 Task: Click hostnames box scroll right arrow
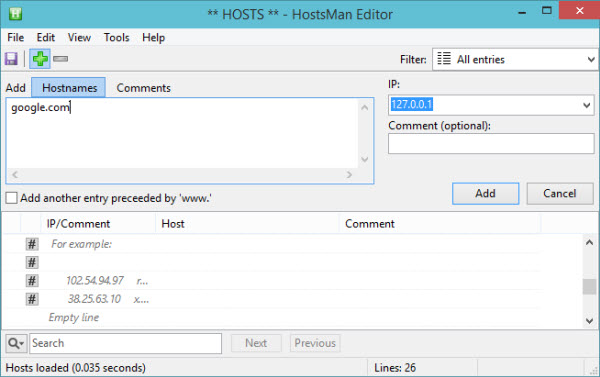(349, 175)
